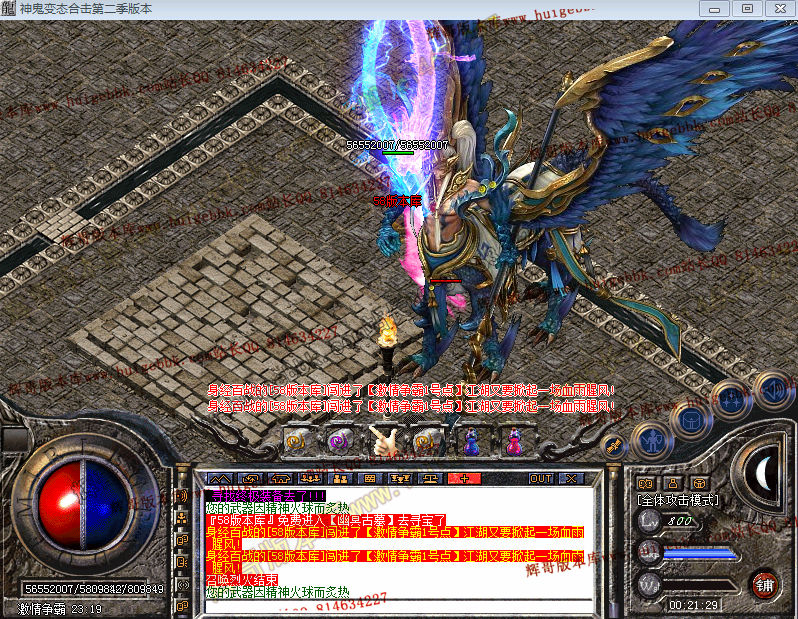
Task: Click the timer 00:21:29
Action: tap(693, 605)
